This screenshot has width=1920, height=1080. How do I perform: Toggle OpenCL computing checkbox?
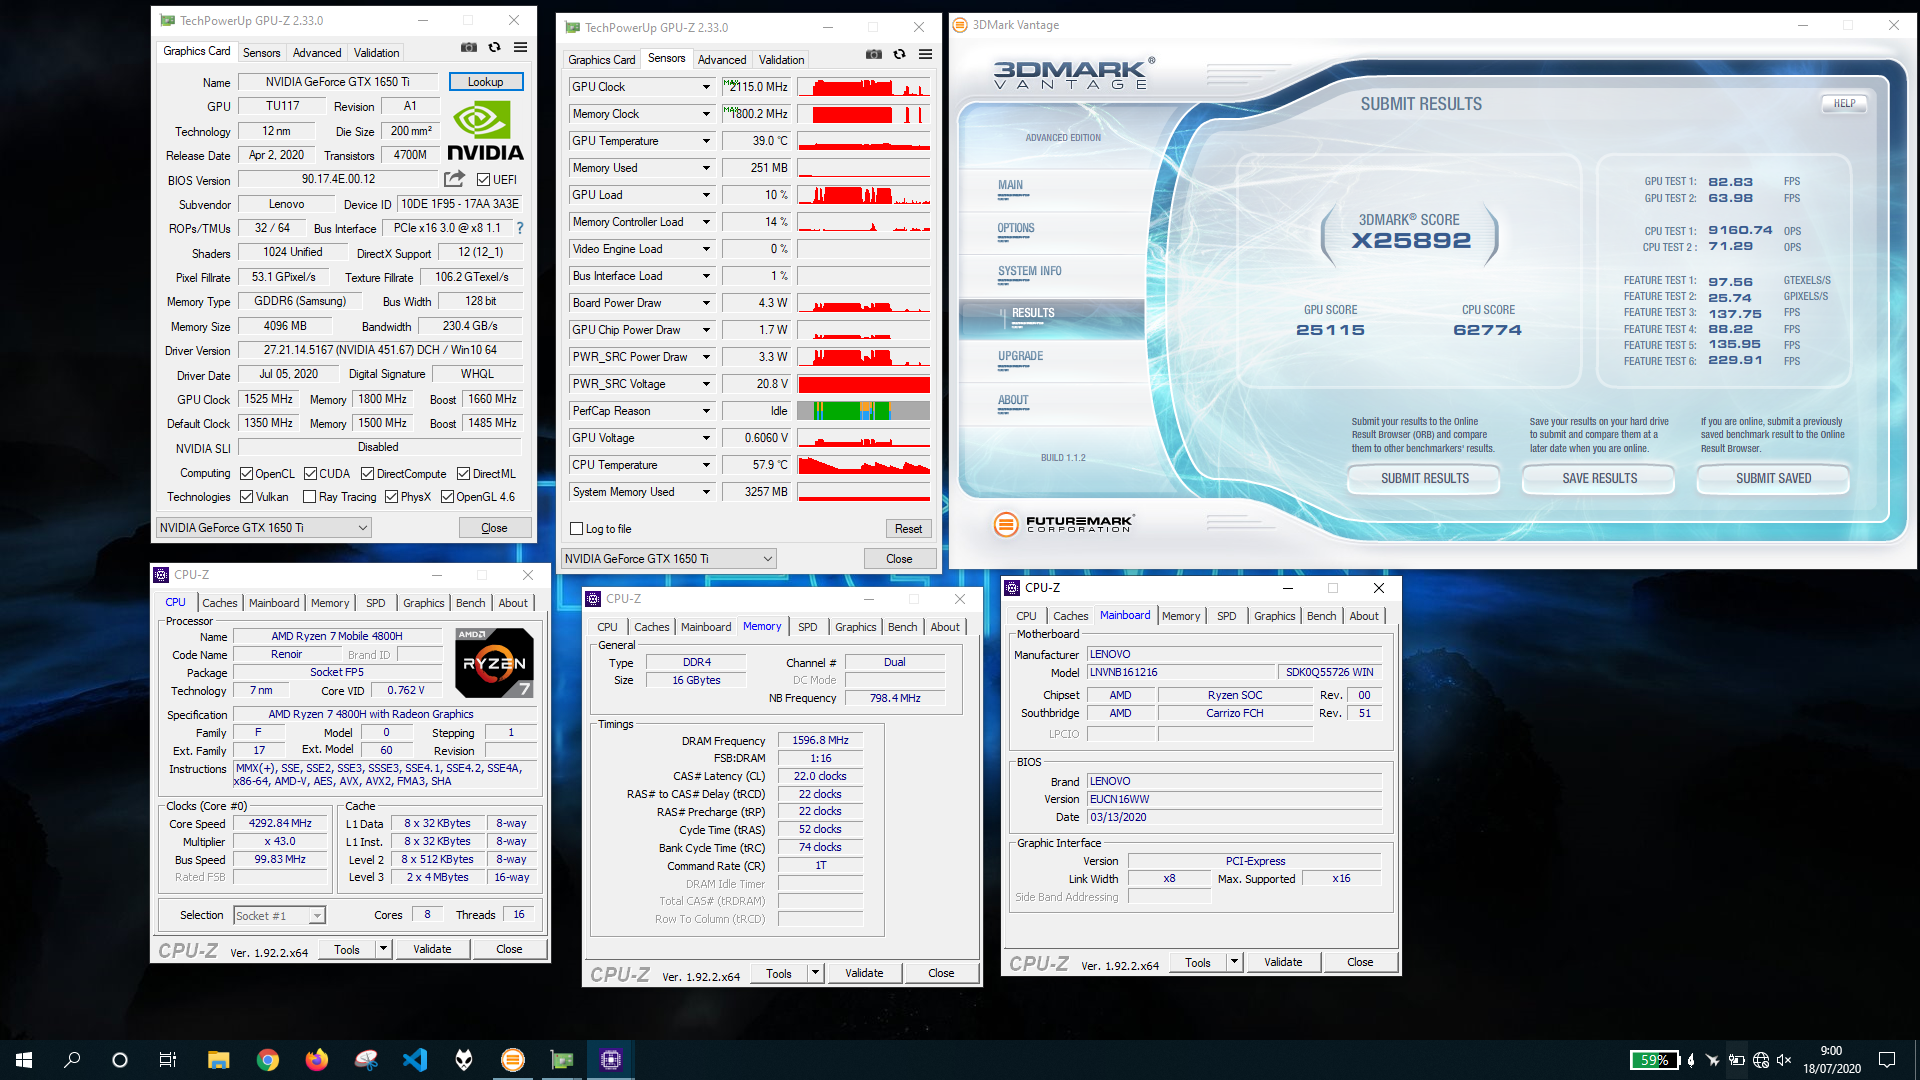click(x=247, y=474)
